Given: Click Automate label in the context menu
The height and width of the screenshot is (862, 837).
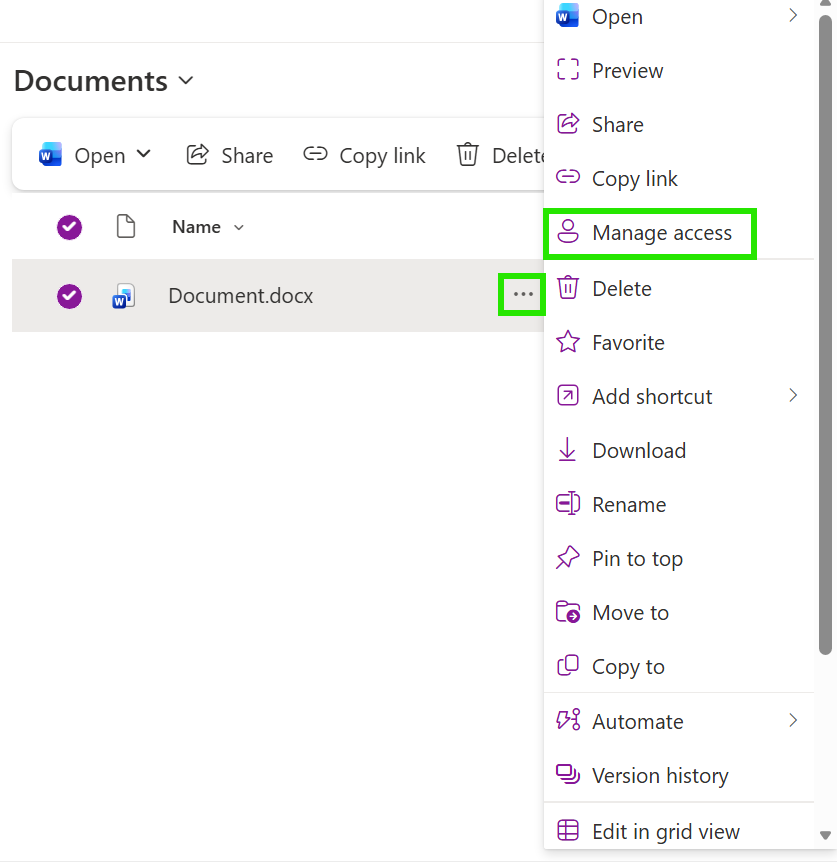Looking at the screenshot, I should tap(638, 721).
